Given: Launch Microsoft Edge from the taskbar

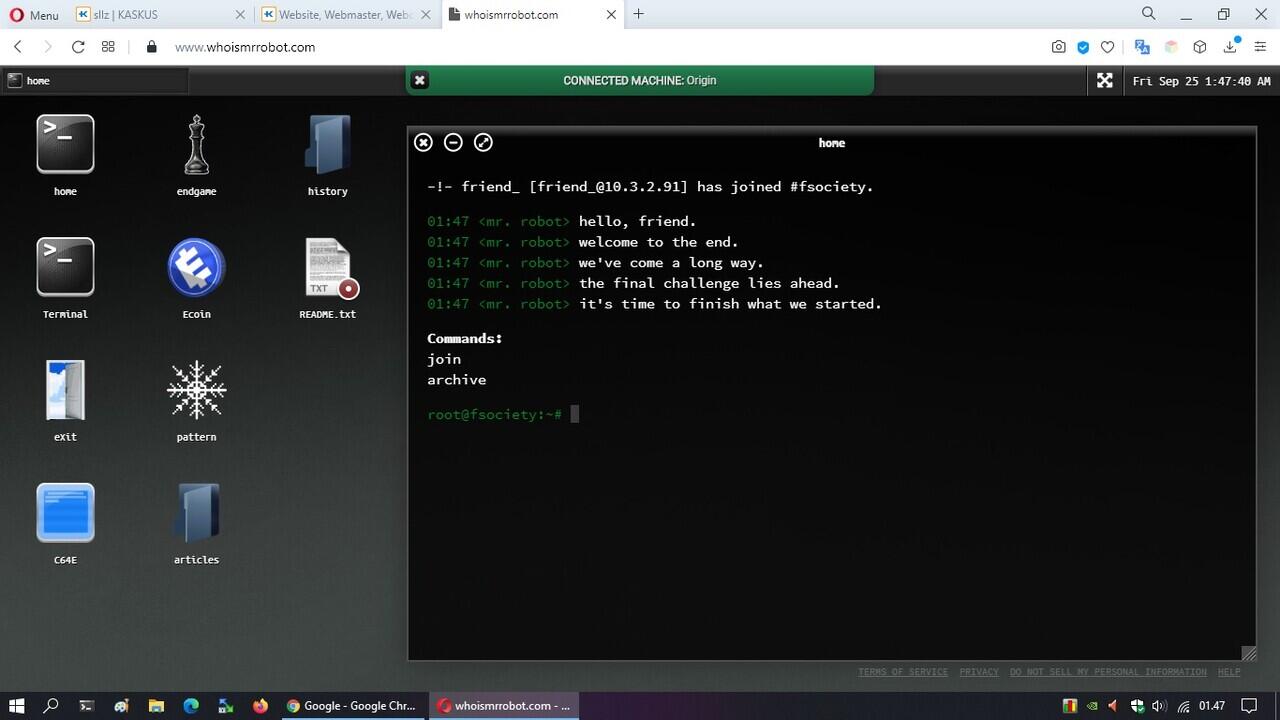Looking at the screenshot, I should 191,705.
